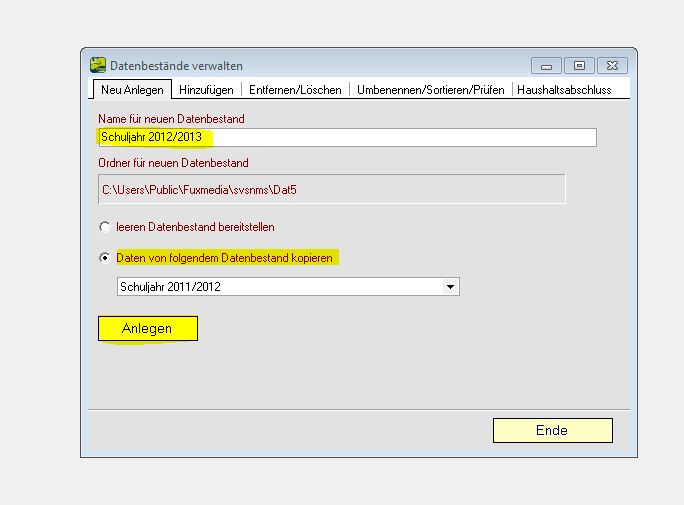Click the 'Ordner für neuen Datenbestand' label

point(173,163)
